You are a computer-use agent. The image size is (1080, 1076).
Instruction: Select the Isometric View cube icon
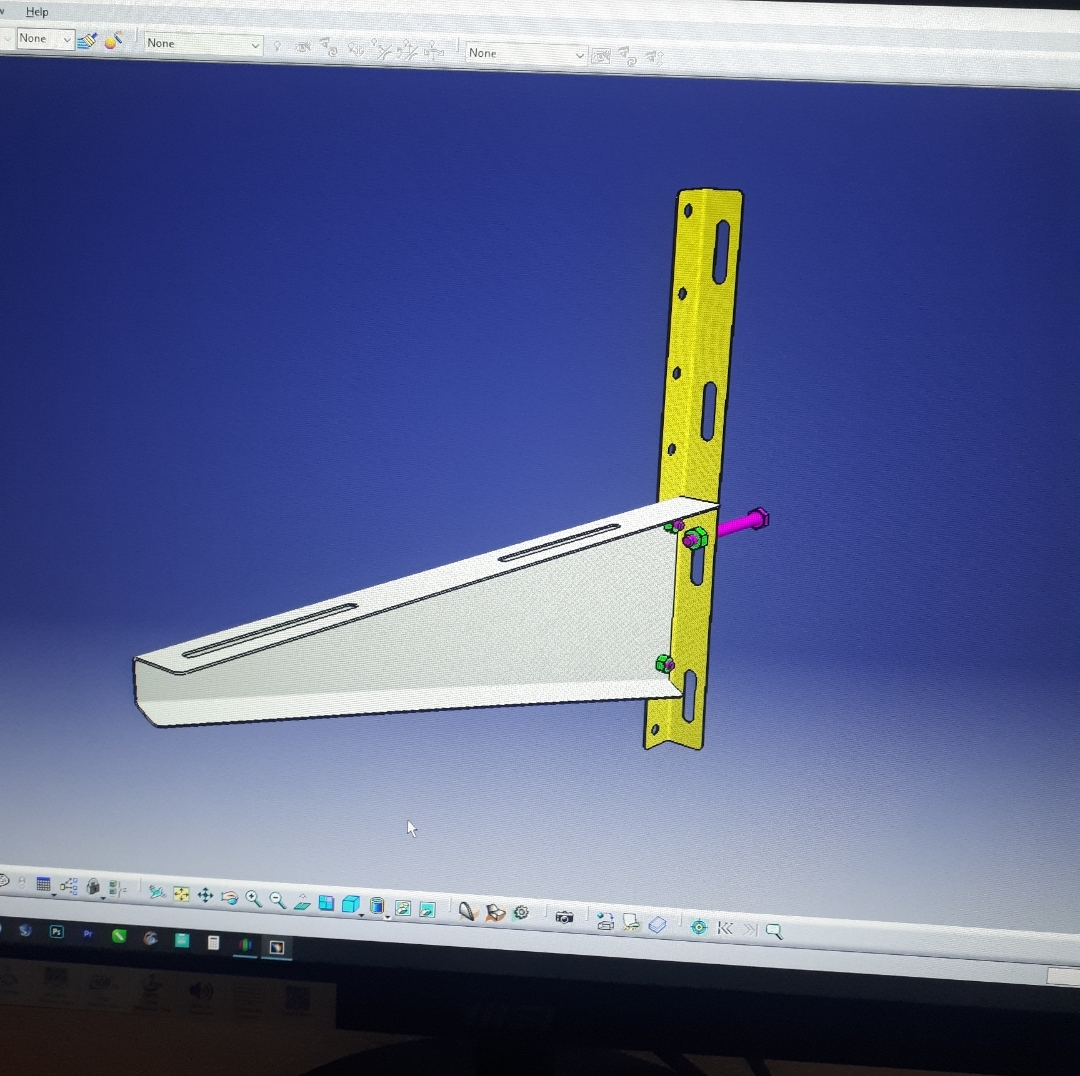pos(351,904)
